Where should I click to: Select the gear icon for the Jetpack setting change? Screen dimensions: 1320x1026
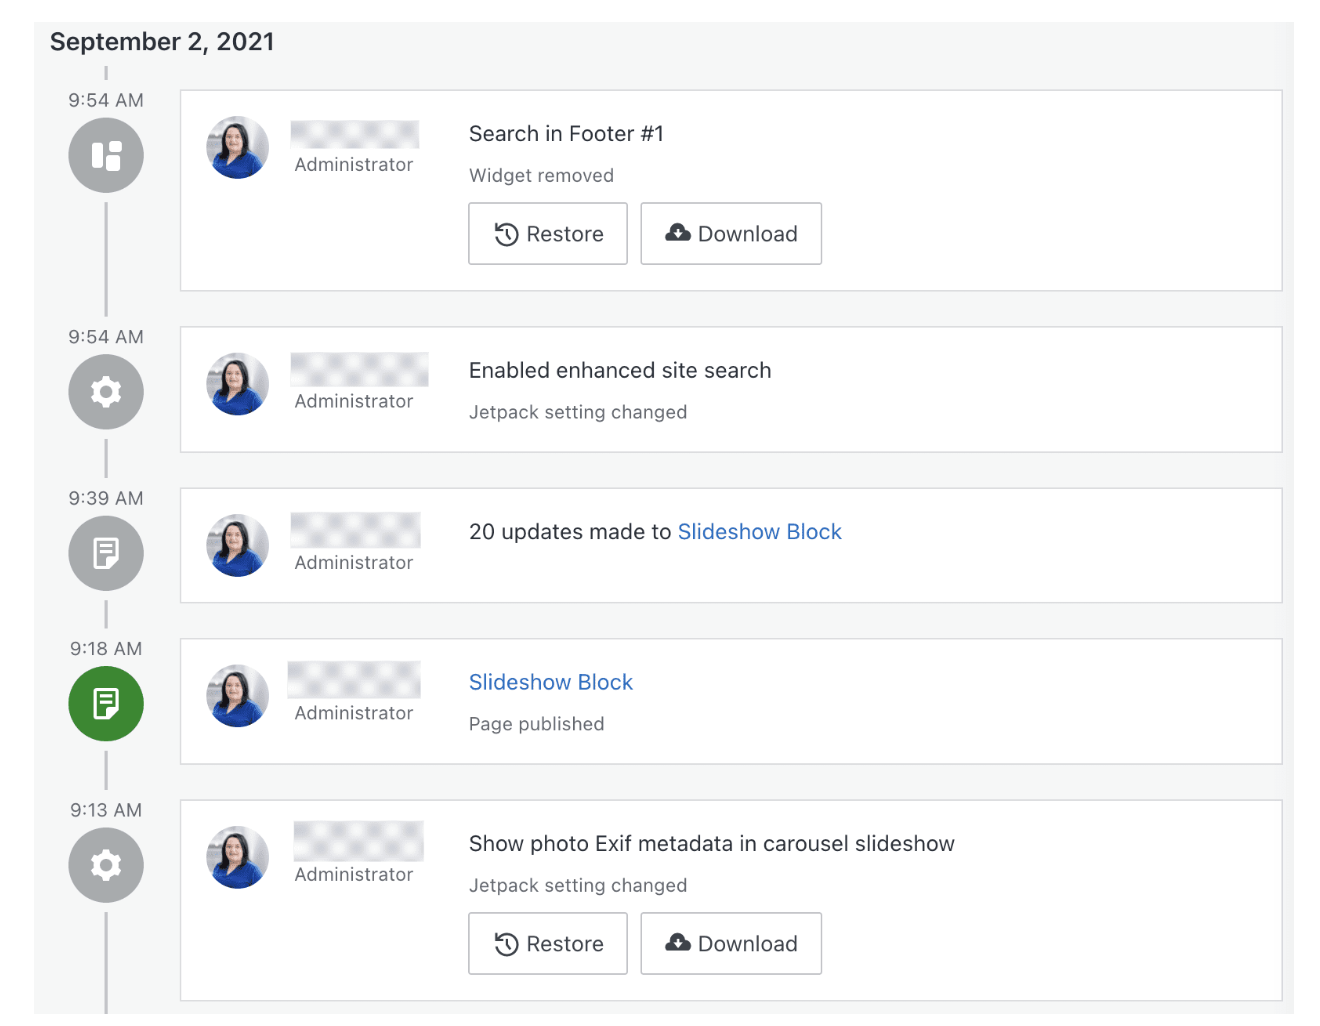click(x=106, y=392)
